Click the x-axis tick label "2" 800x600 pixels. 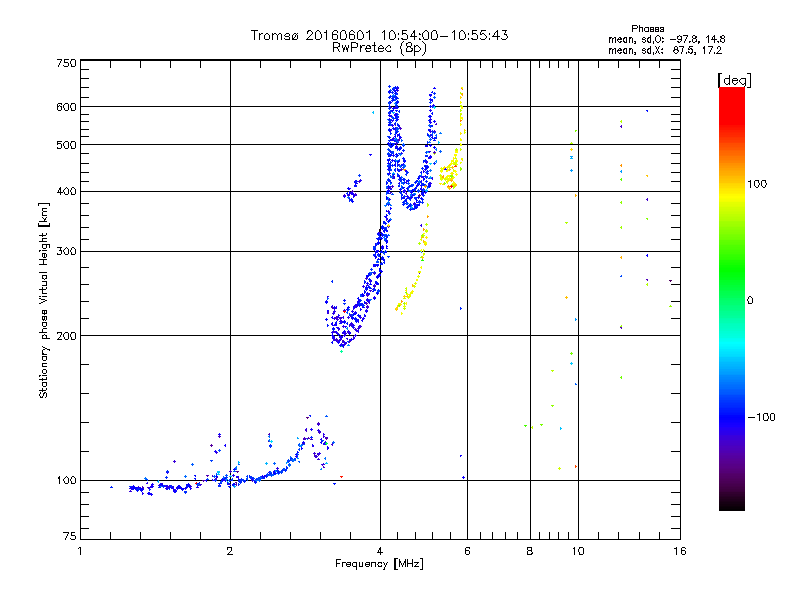(230, 551)
